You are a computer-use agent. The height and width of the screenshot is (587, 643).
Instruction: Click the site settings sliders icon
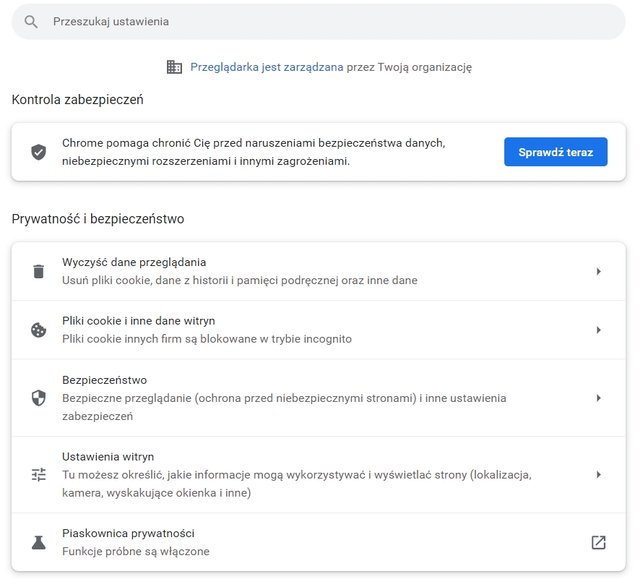coord(39,475)
